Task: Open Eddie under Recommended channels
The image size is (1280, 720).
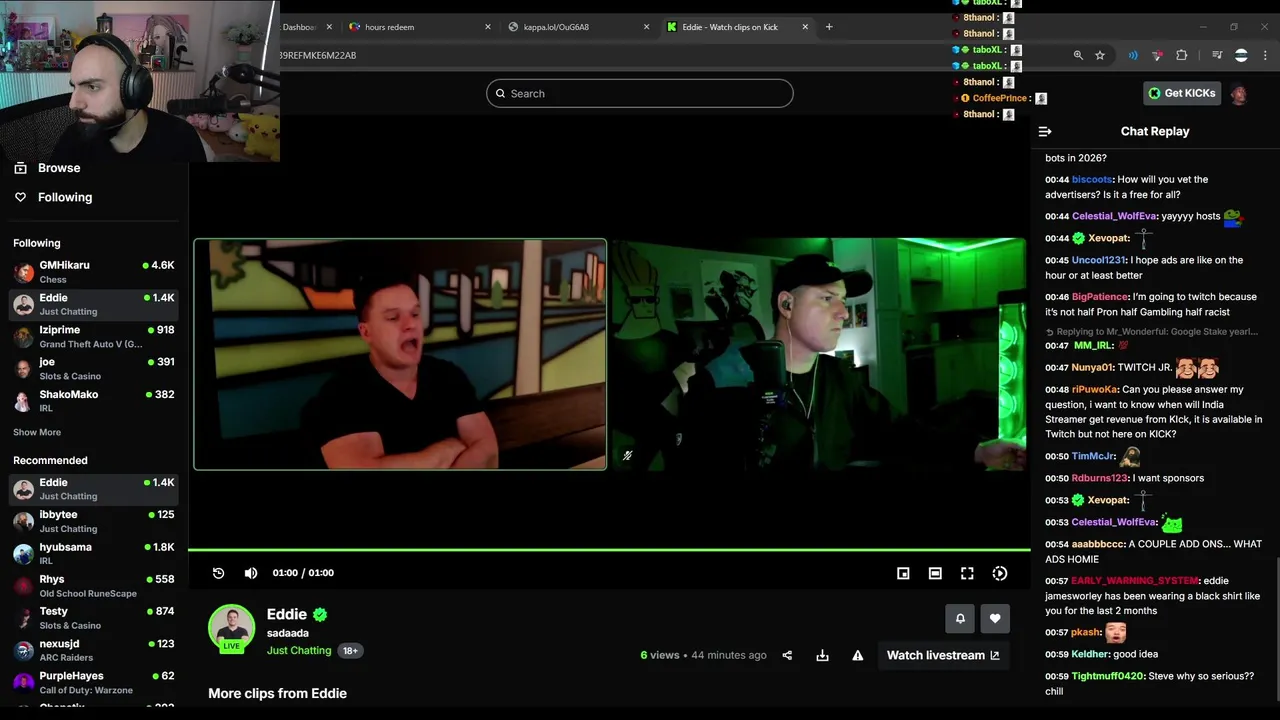Action: [95, 489]
